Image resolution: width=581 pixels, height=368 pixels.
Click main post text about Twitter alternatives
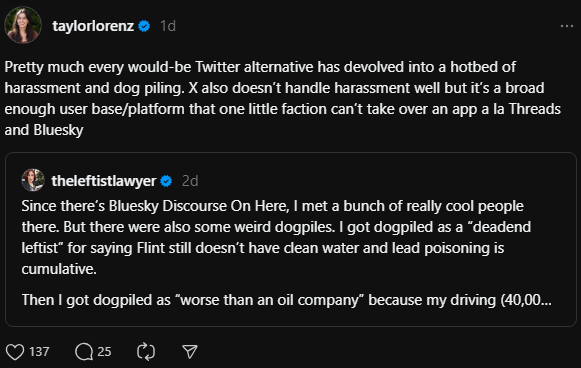pos(283,99)
